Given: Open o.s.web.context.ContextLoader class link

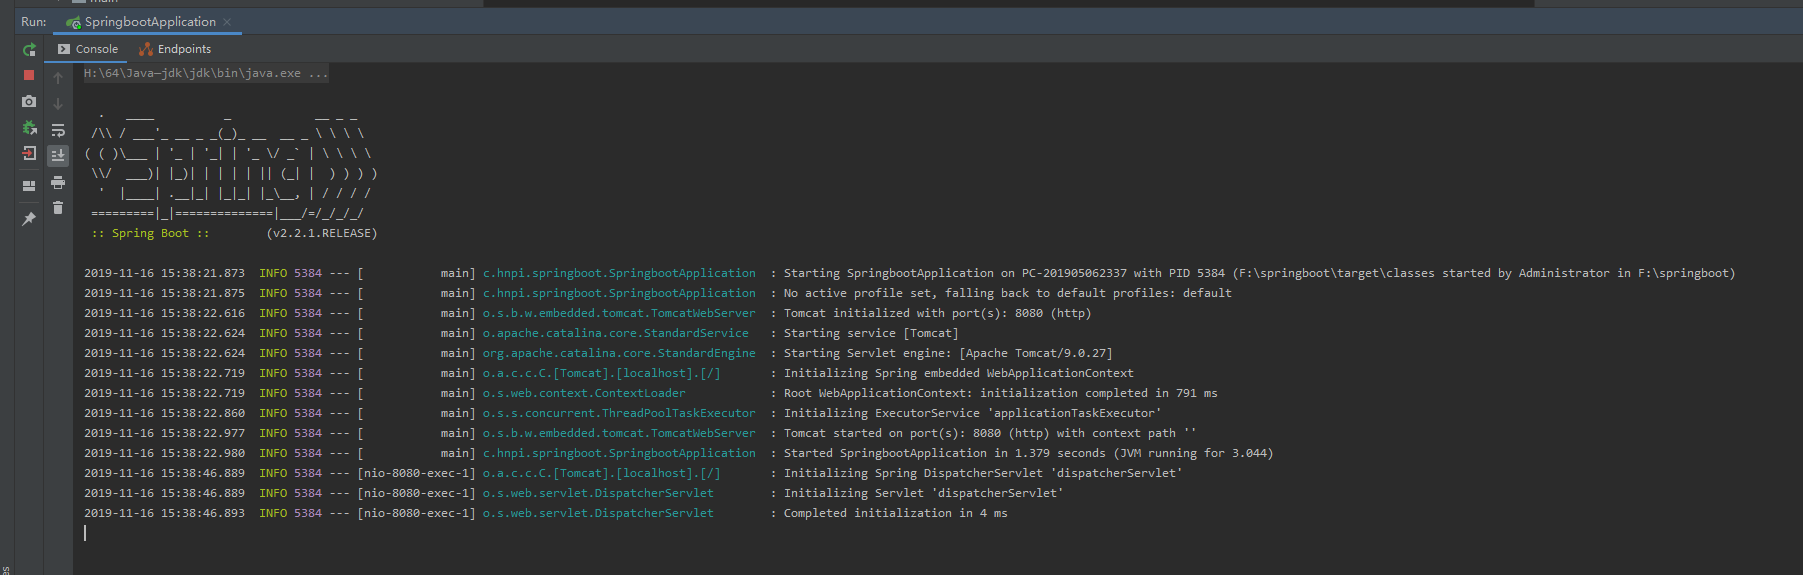Looking at the screenshot, I should click(x=584, y=393).
